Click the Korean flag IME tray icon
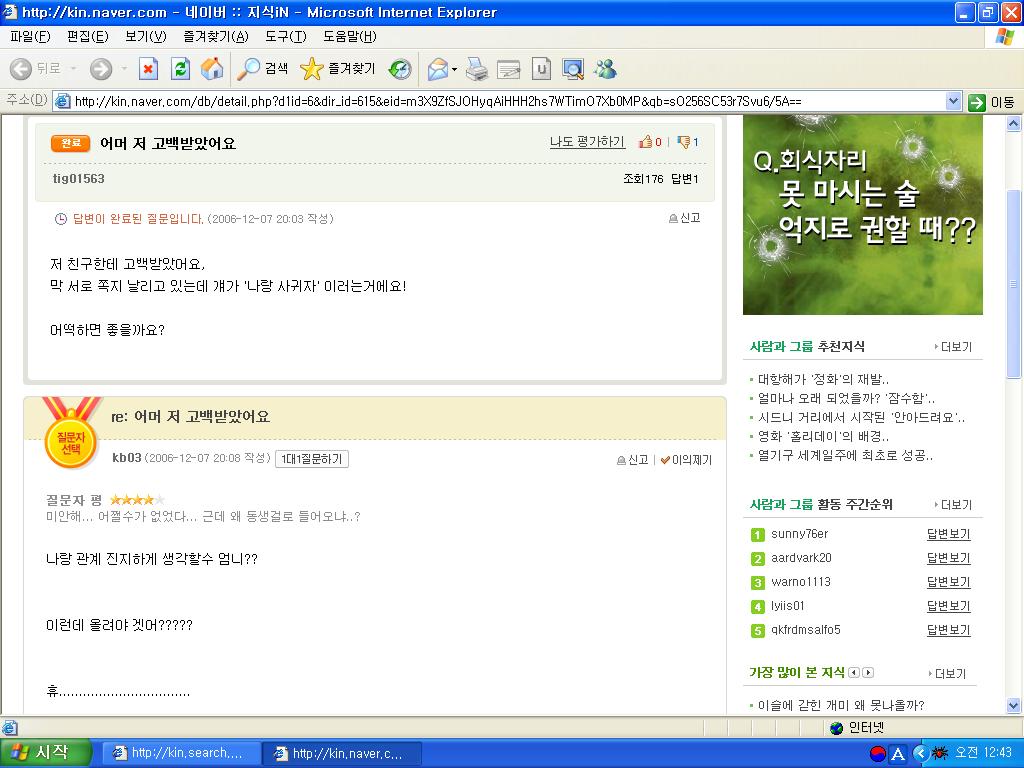 (878, 754)
